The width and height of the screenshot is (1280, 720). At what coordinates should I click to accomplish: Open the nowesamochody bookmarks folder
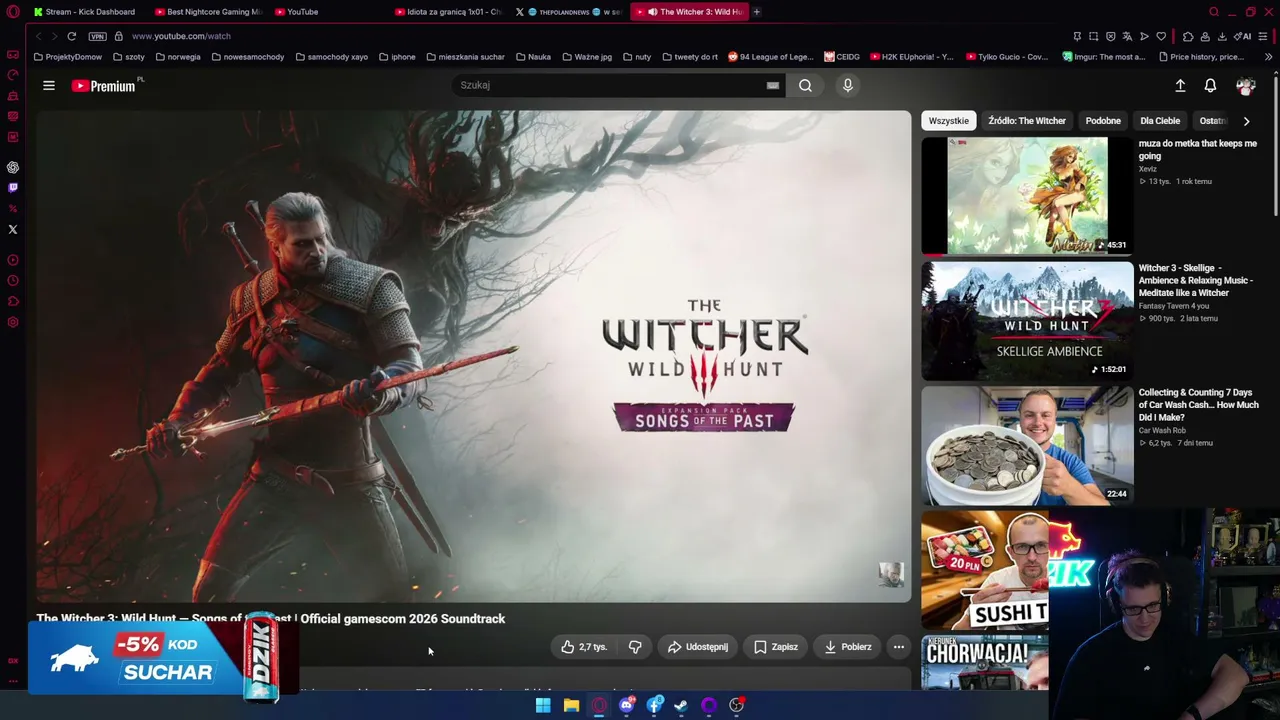point(248,57)
